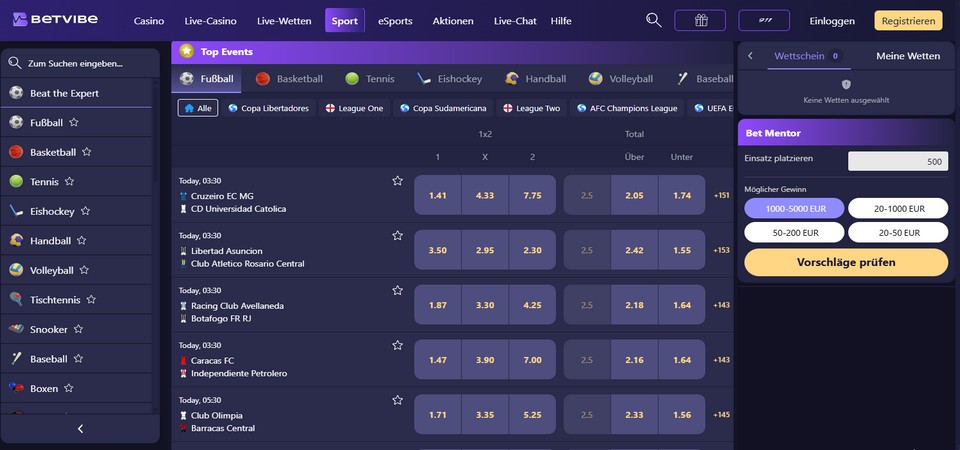Favorite Tennis with its sidebar star

69,181
